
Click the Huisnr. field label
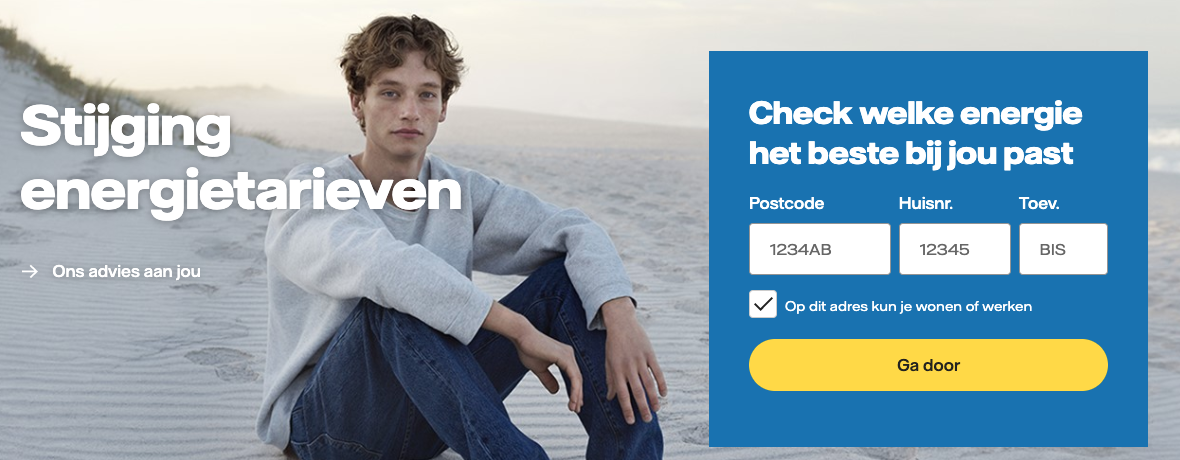[926, 203]
